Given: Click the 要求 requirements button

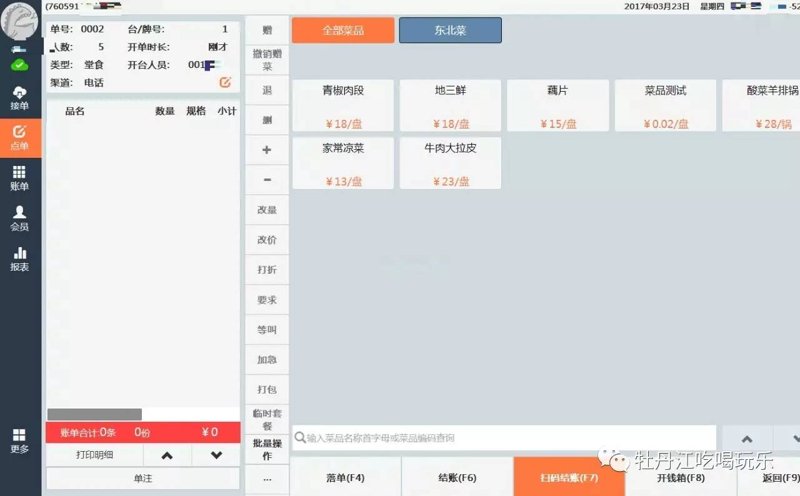Looking at the screenshot, I should (267, 300).
